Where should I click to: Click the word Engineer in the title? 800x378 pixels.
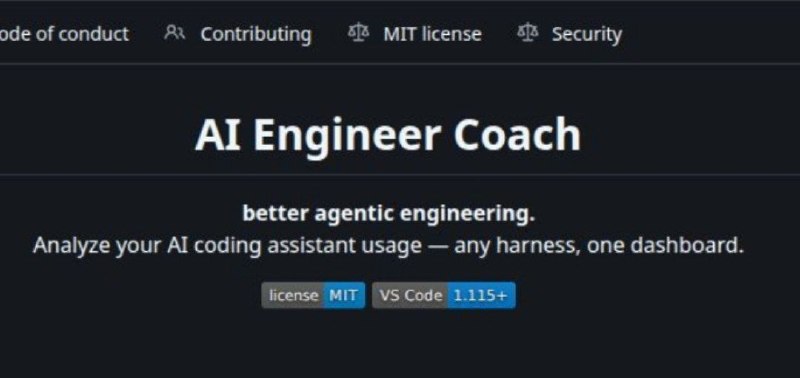[x=347, y=137]
